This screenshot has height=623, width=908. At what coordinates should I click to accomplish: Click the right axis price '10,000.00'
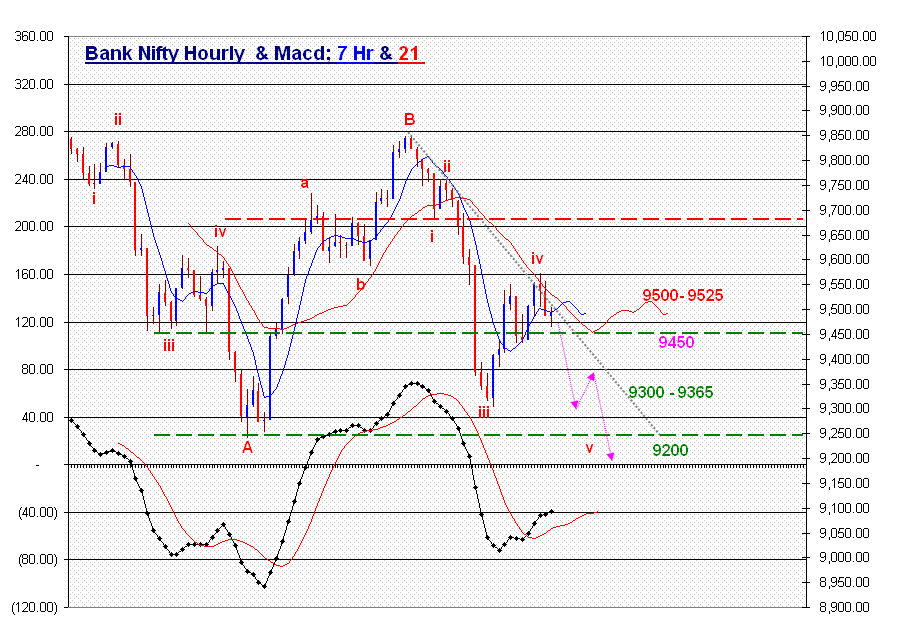(x=848, y=61)
